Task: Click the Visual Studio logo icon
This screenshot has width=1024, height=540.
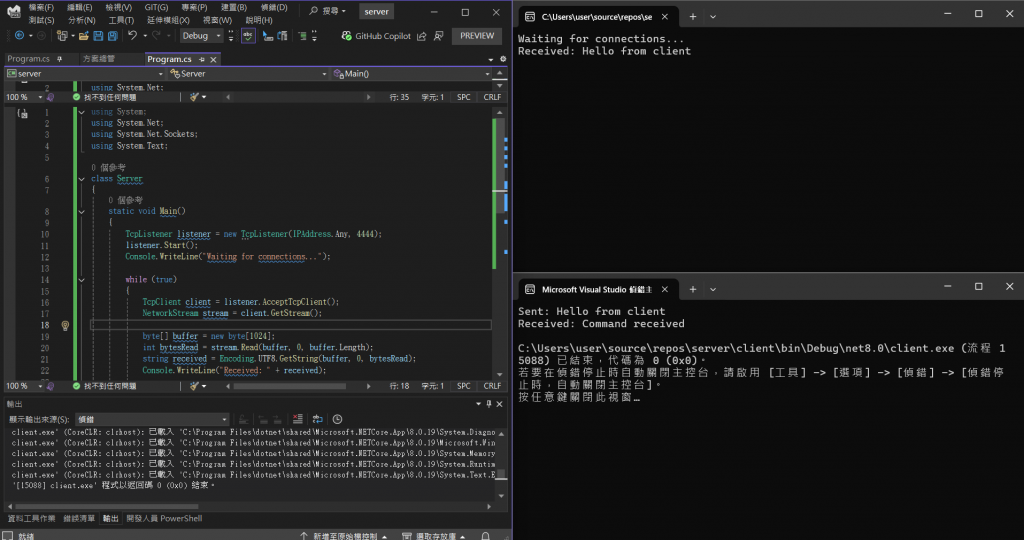Action: point(14,11)
